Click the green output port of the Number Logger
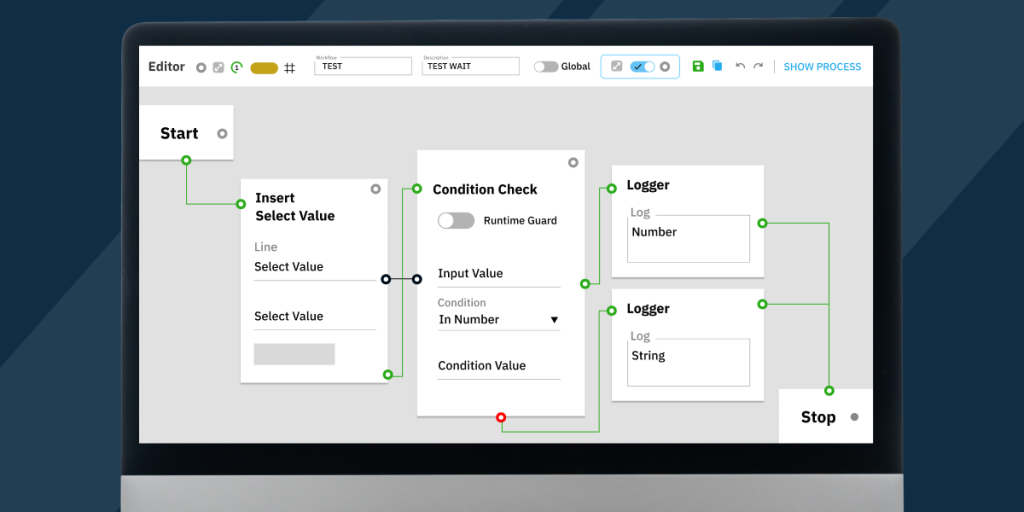This screenshot has width=1024, height=512. click(x=761, y=223)
